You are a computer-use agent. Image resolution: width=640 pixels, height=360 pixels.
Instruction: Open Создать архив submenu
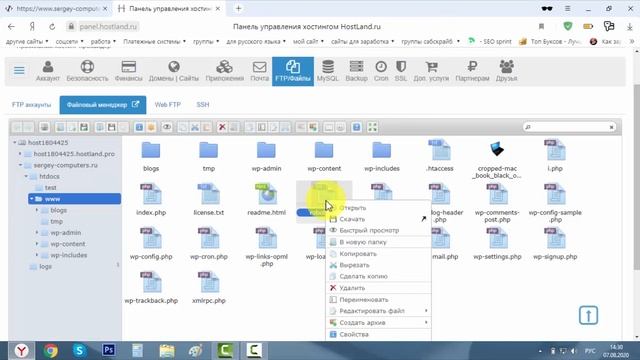[x=379, y=322]
